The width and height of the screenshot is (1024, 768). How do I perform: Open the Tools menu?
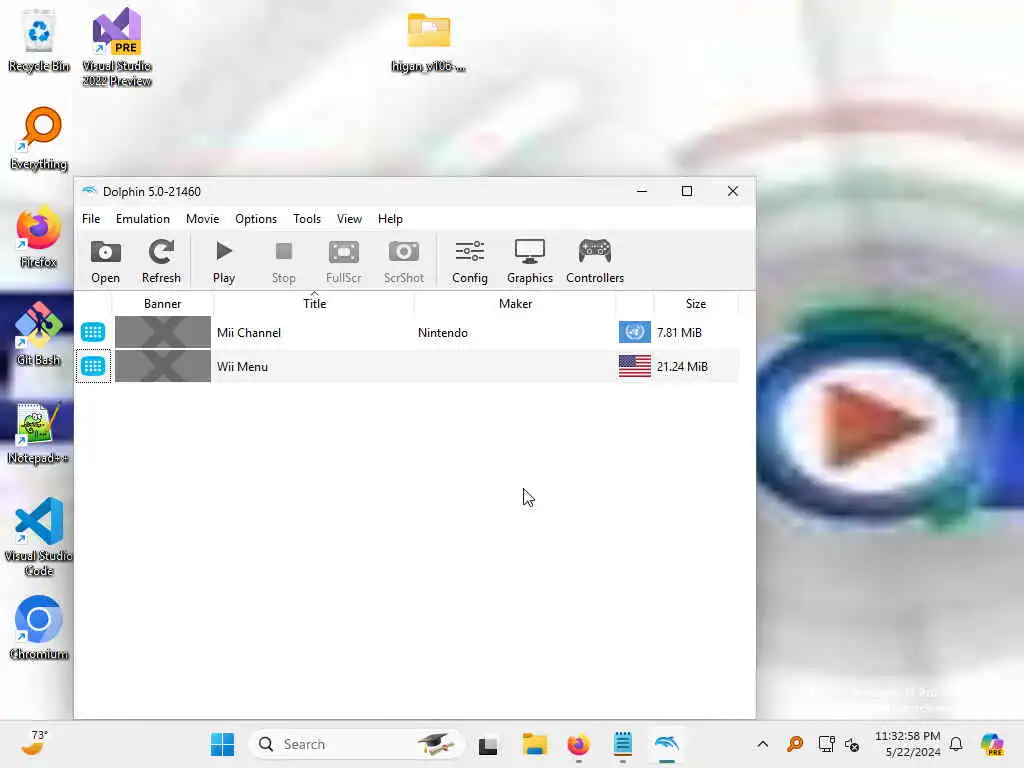click(307, 219)
